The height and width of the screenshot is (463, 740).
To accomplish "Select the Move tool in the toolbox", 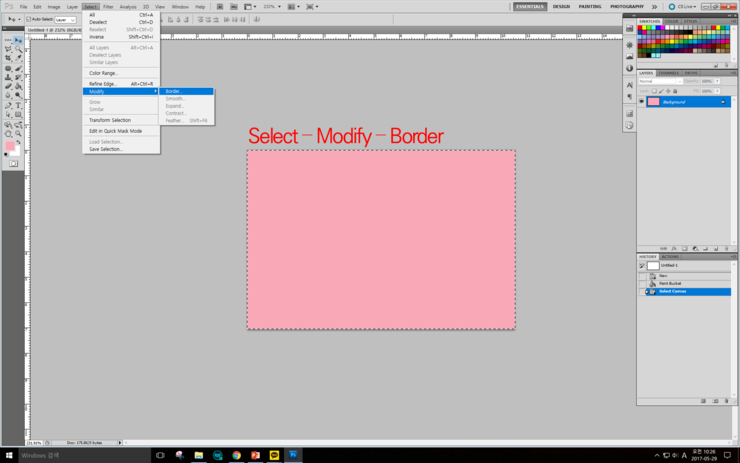I will point(18,40).
